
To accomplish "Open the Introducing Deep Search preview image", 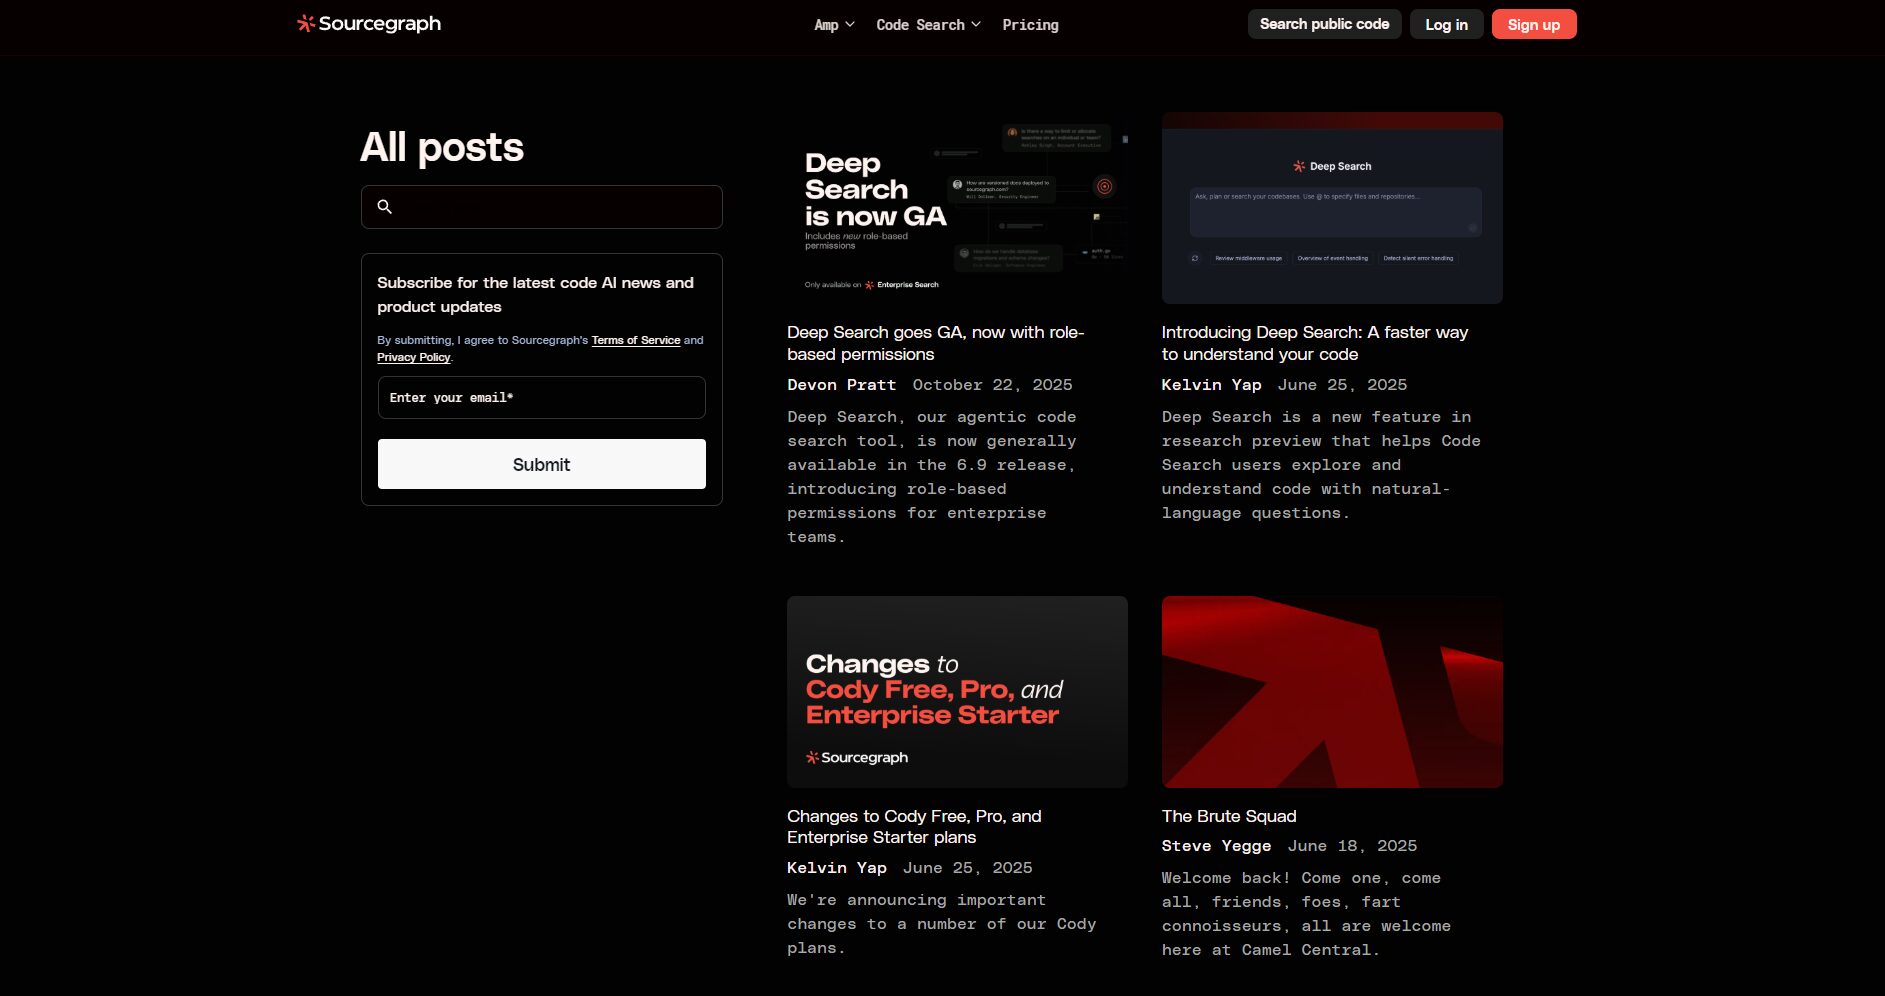I will coord(1331,208).
